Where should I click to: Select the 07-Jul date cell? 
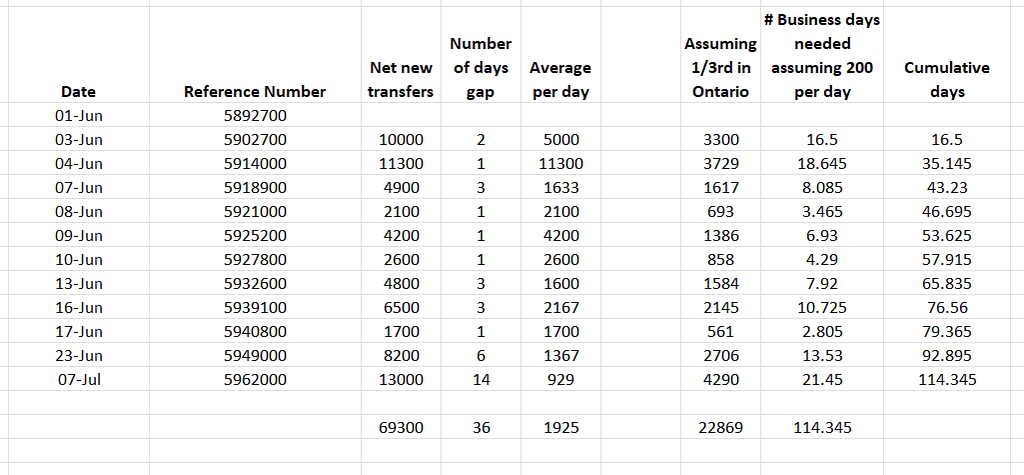(x=78, y=380)
